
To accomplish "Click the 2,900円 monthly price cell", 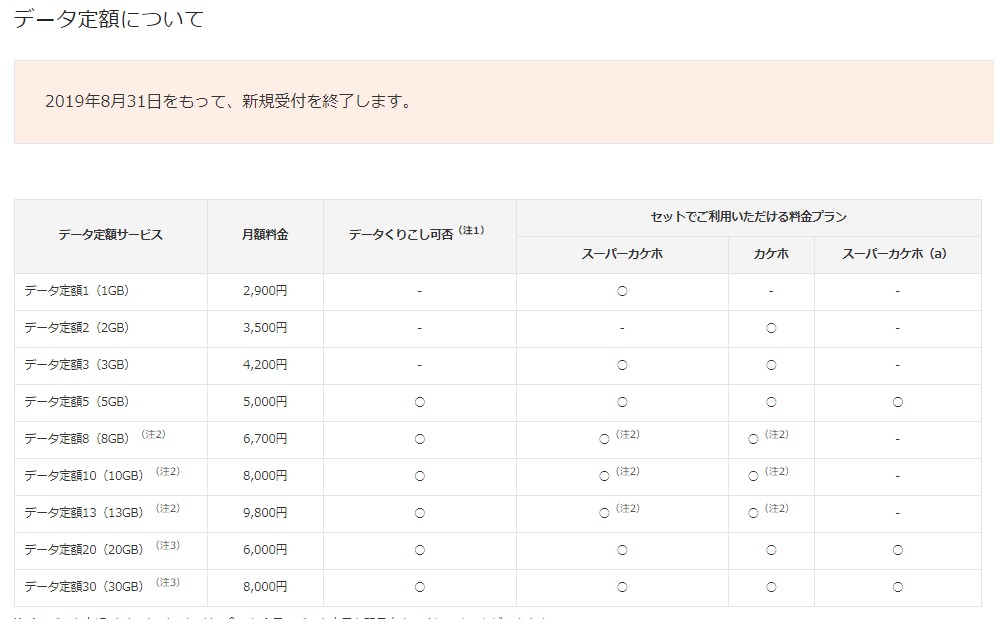I will [x=265, y=291].
